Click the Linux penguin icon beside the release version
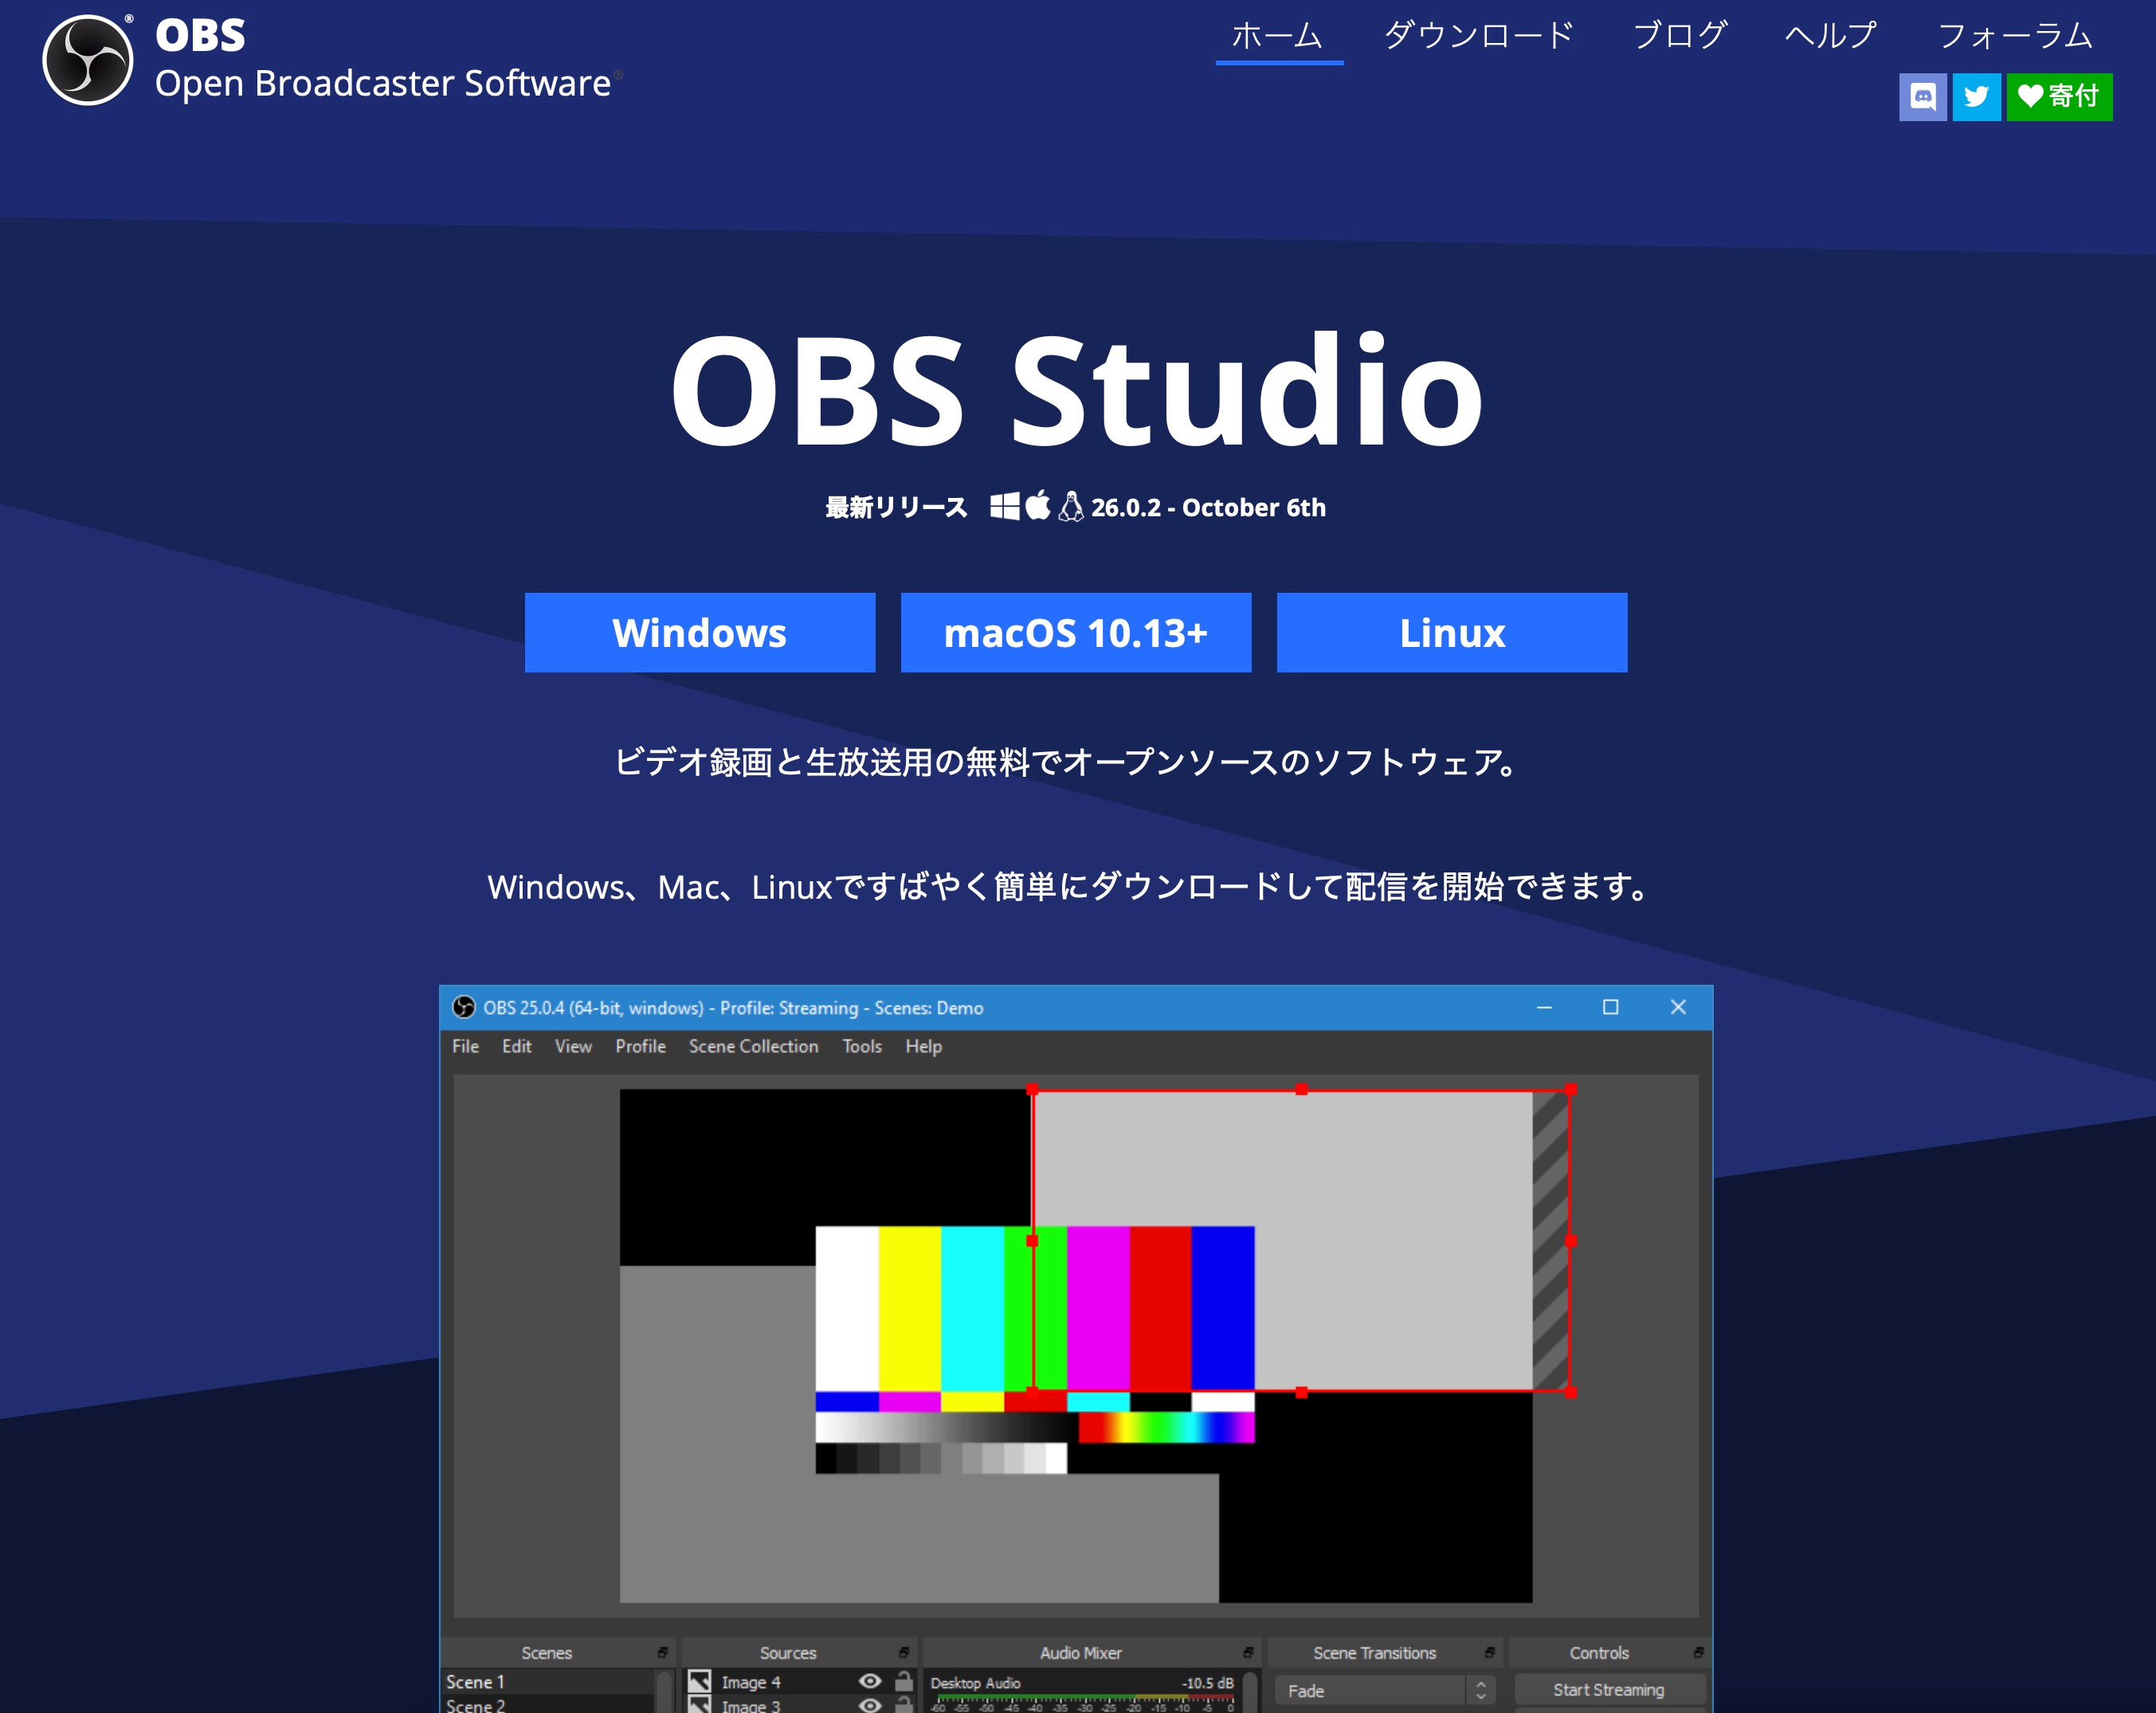This screenshot has height=1713, width=2156. pos(1071,507)
